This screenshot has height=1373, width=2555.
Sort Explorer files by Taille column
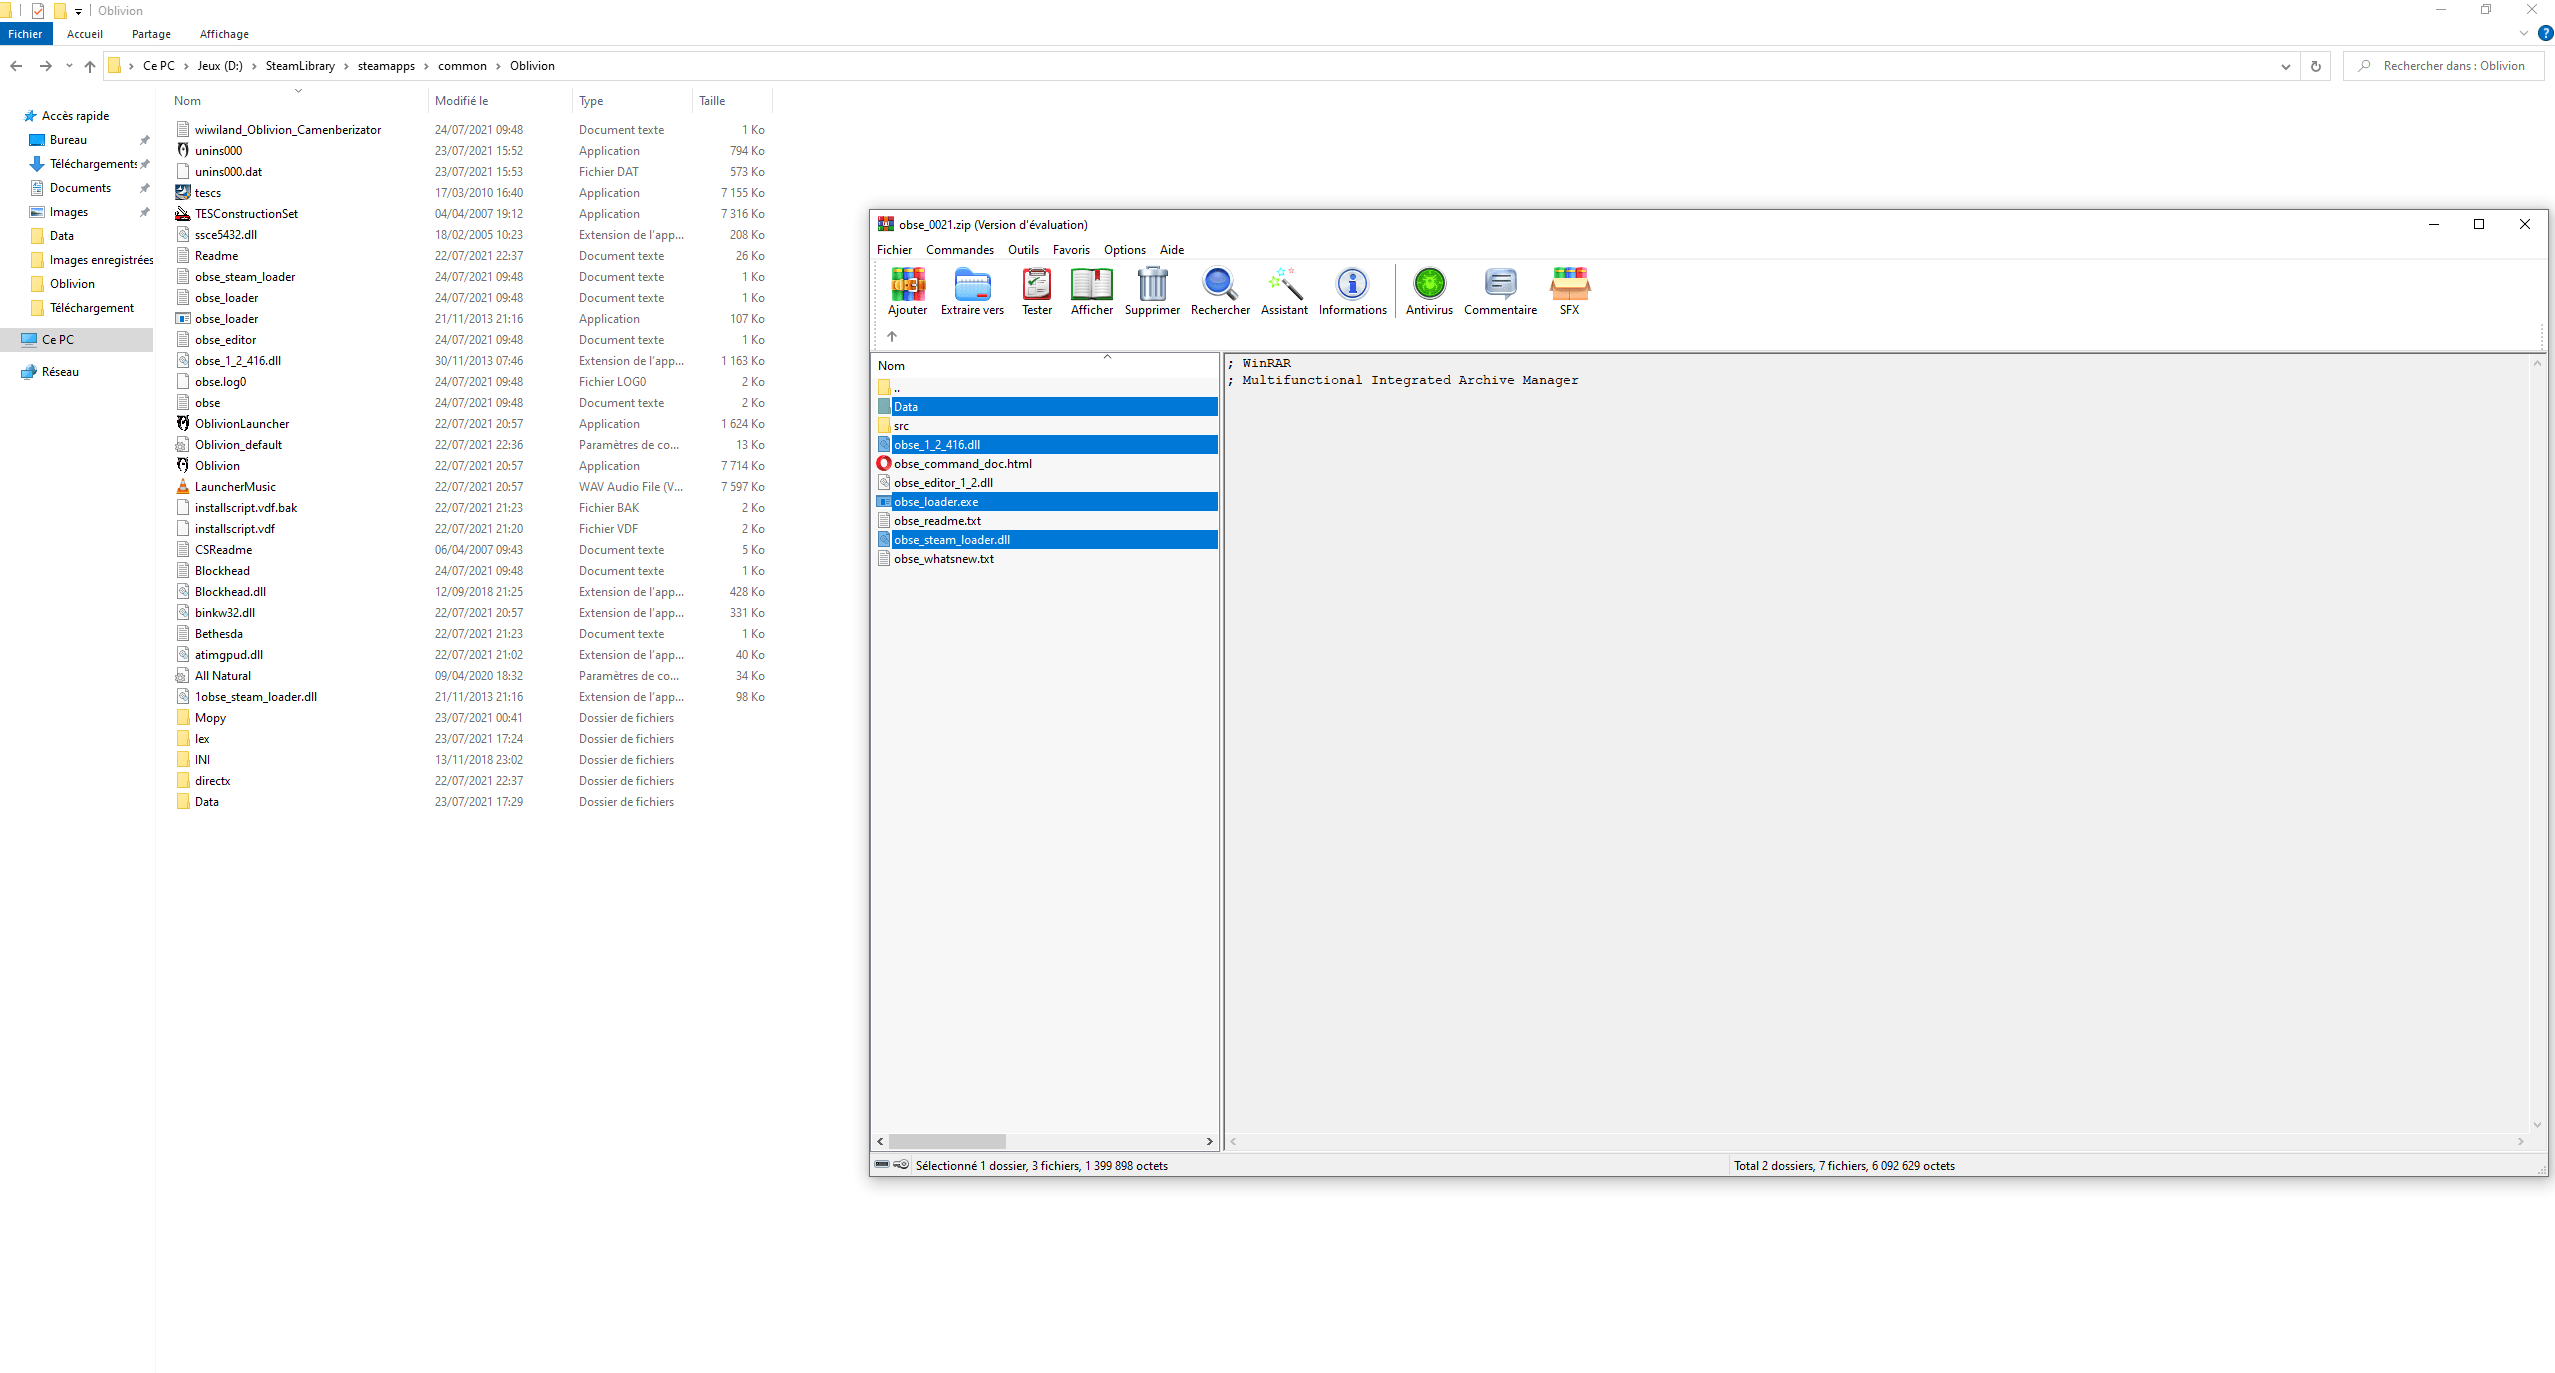tap(732, 101)
